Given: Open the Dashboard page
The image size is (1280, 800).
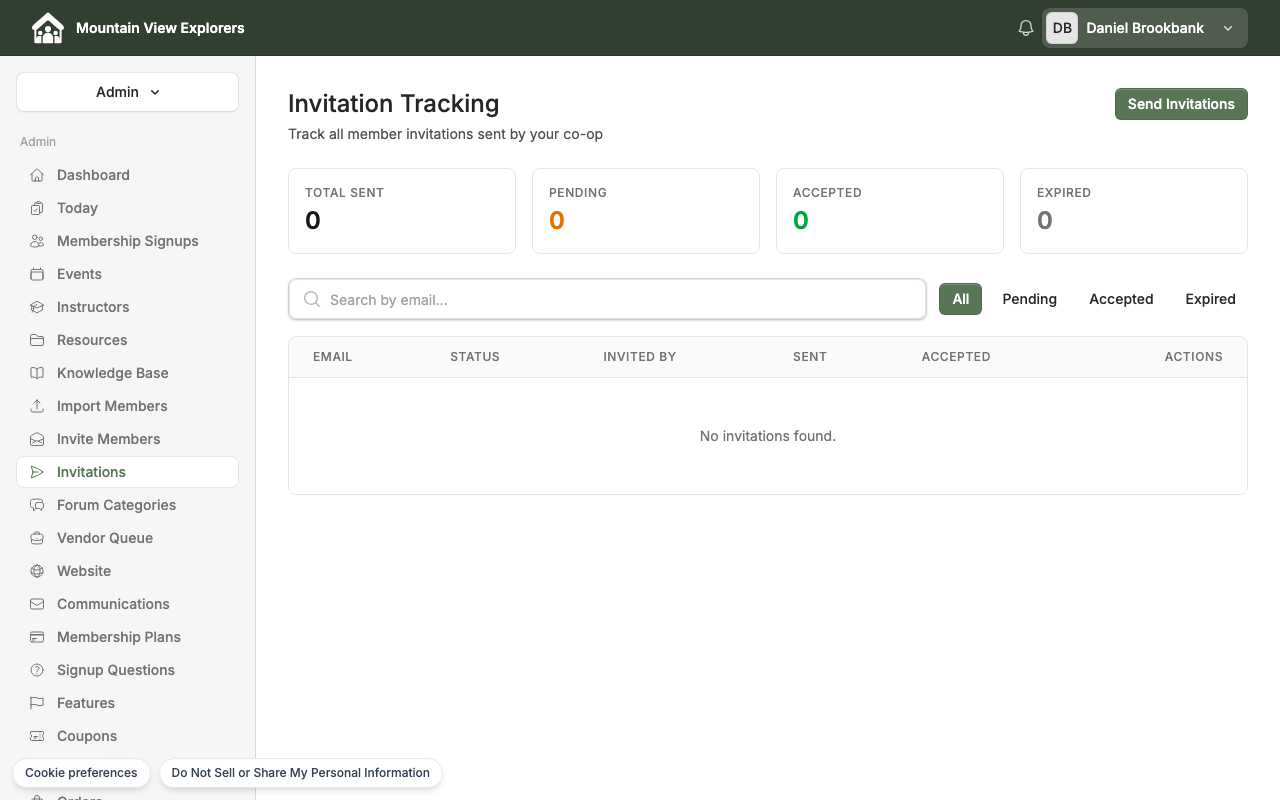Looking at the screenshot, I should [127, 175].
